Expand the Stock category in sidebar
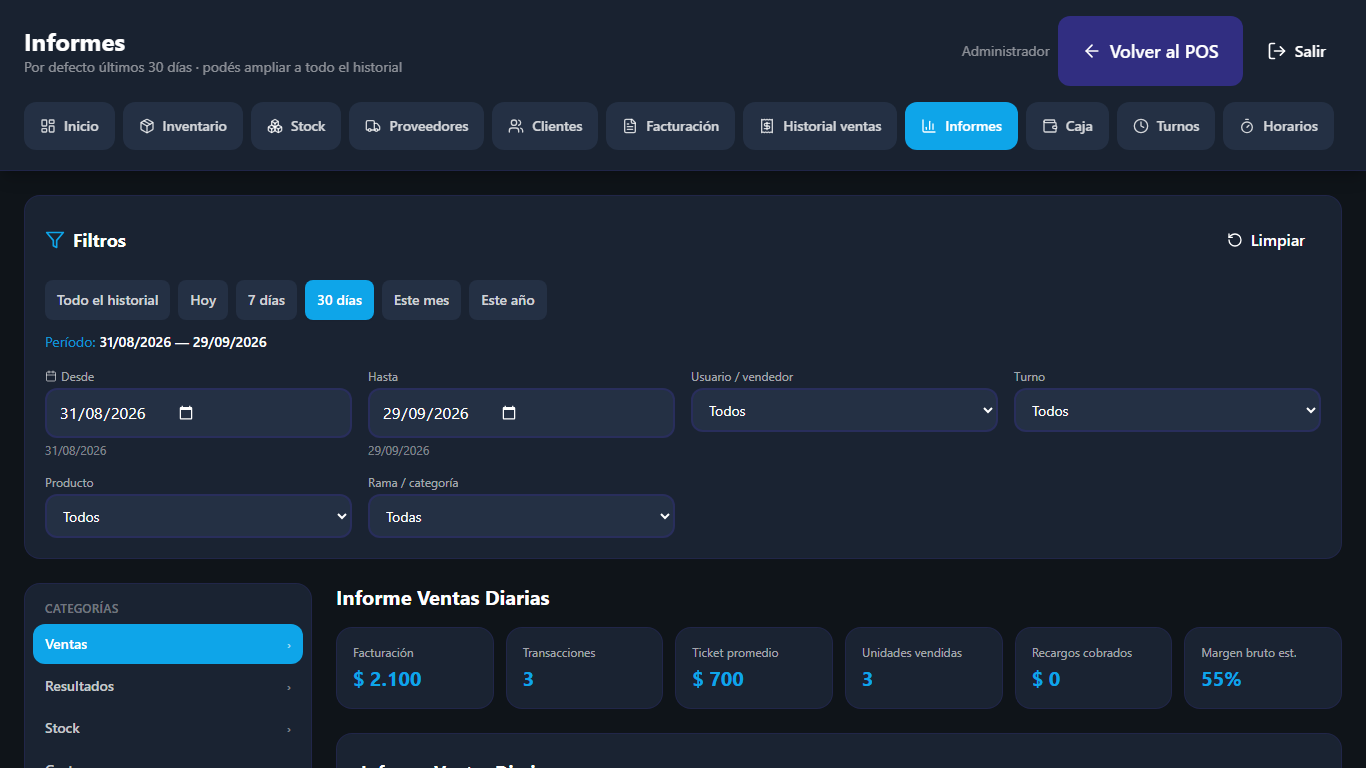Viewport: 1366px width, 768px height. point(168,729)
